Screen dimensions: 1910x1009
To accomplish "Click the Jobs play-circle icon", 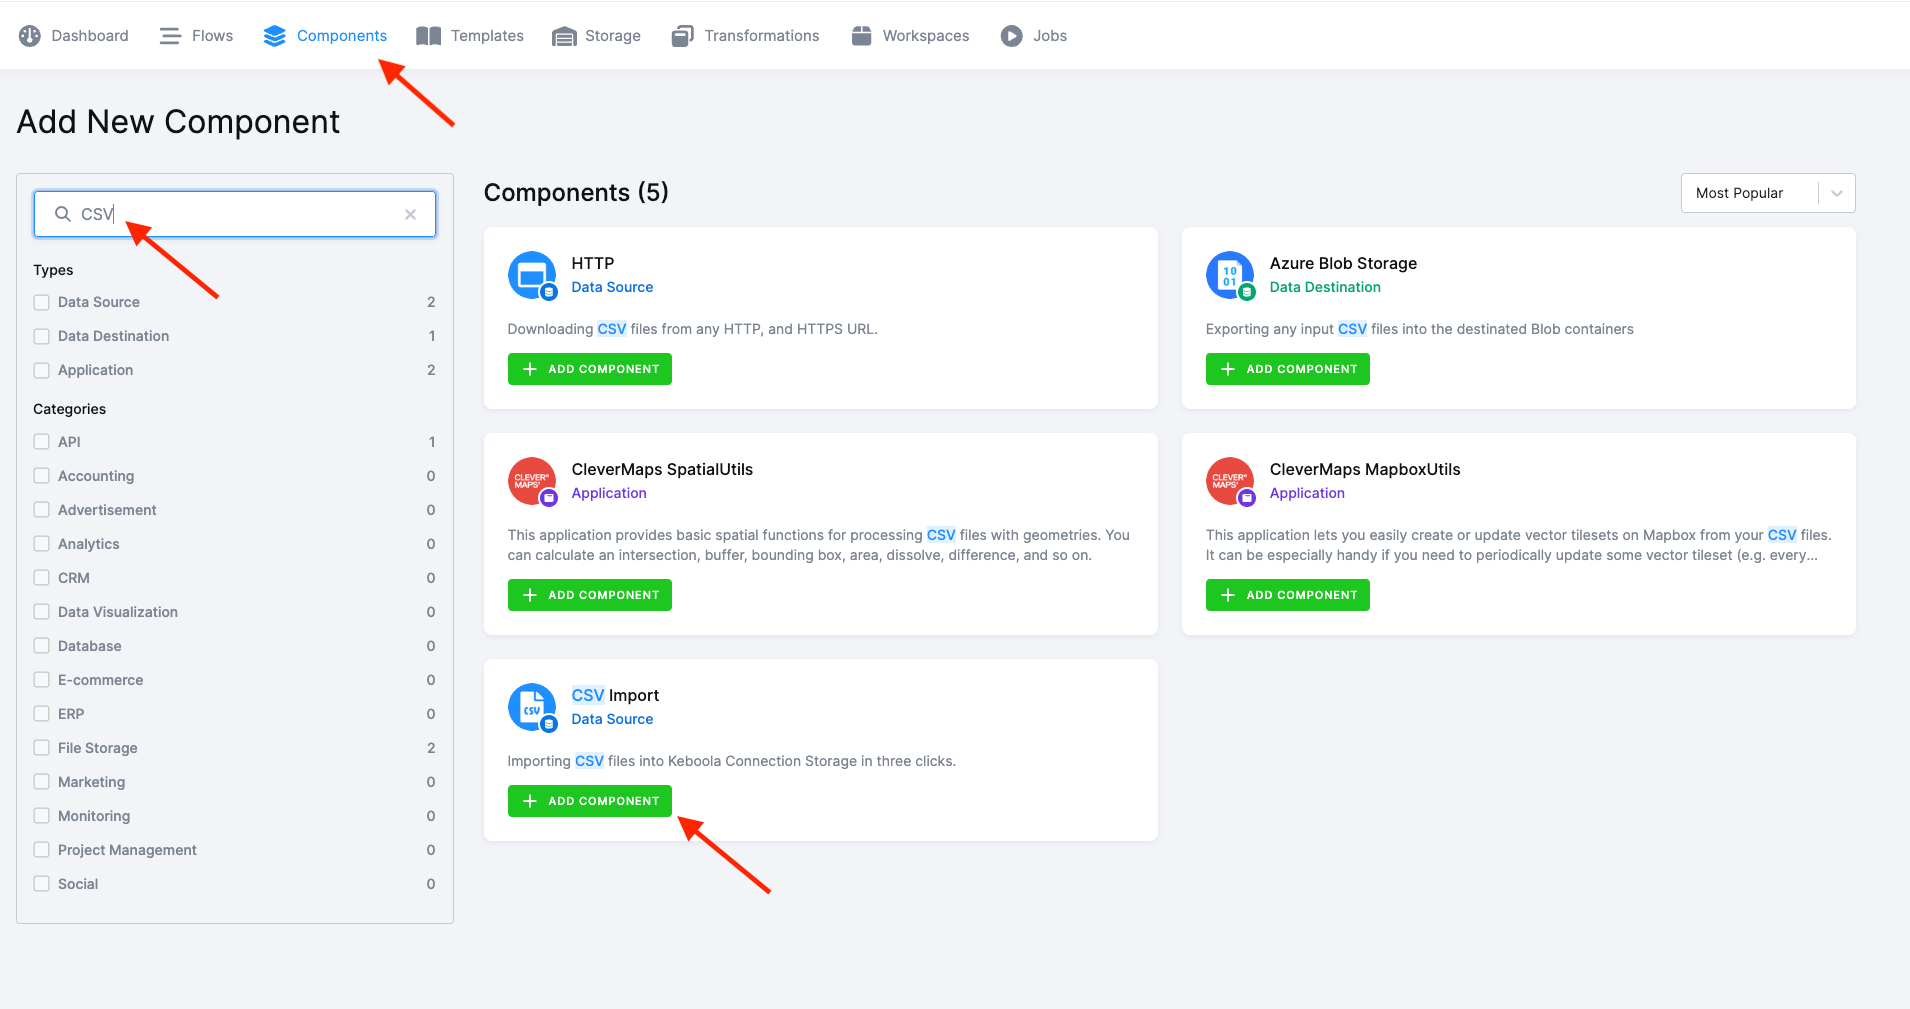I will [1012, 36].
